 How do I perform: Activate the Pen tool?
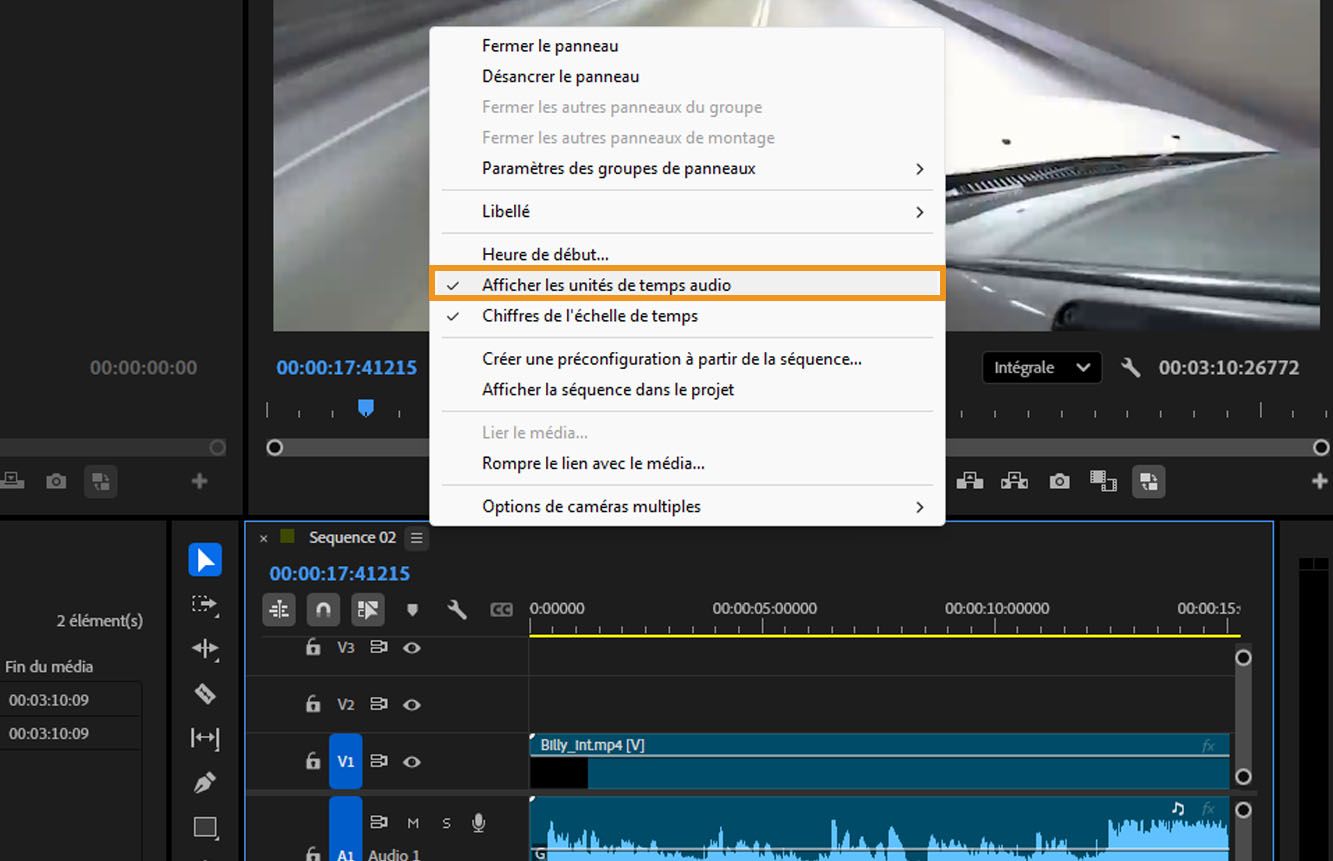pos(205,783)
